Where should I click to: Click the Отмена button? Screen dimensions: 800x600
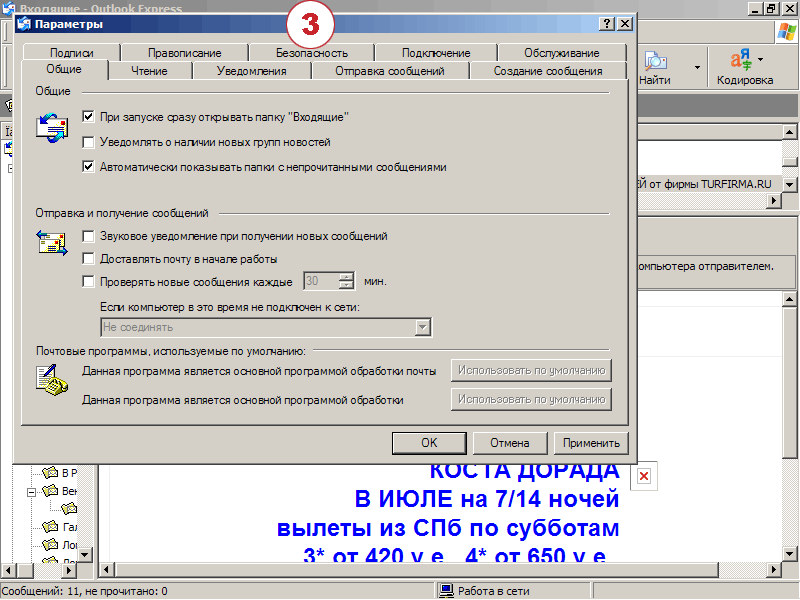[509, 442]
